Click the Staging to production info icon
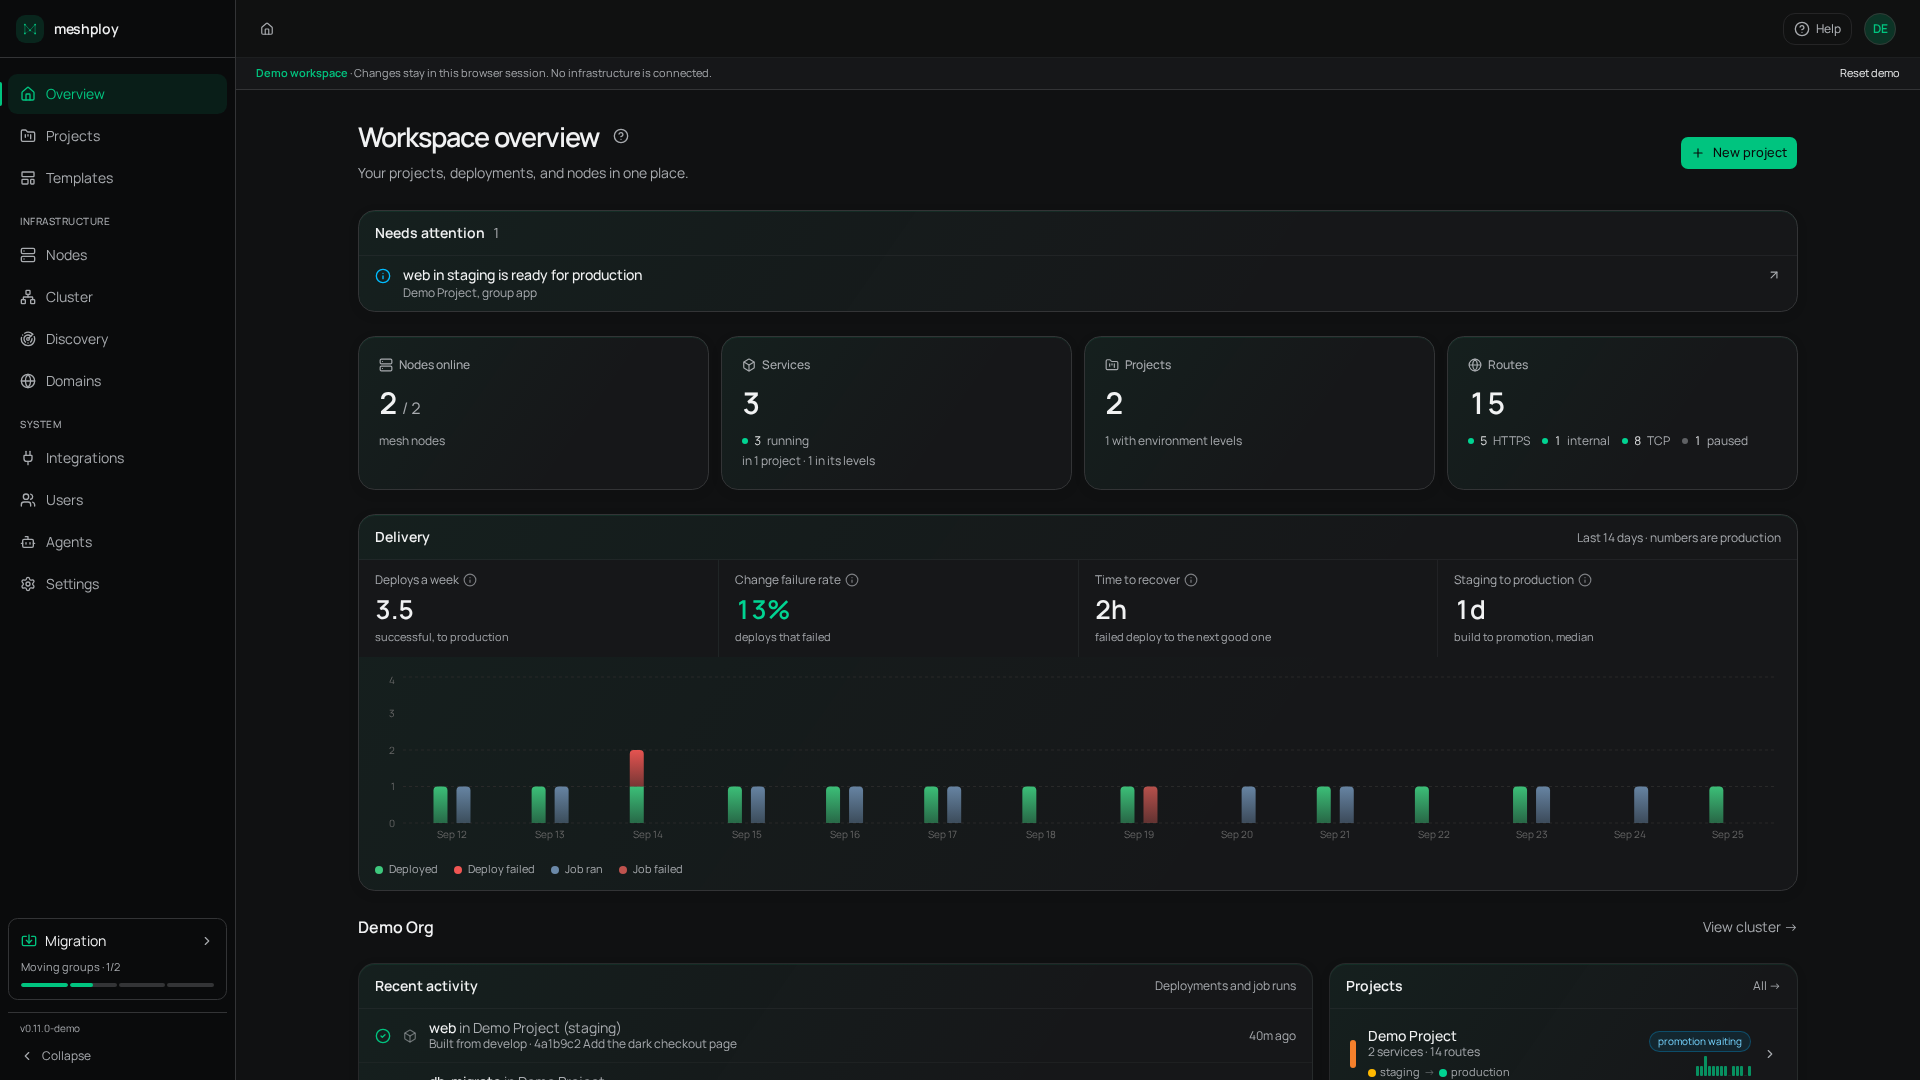This screenshot has height=1080, width=1920. pyautogui.click(x=1585, y=580)
